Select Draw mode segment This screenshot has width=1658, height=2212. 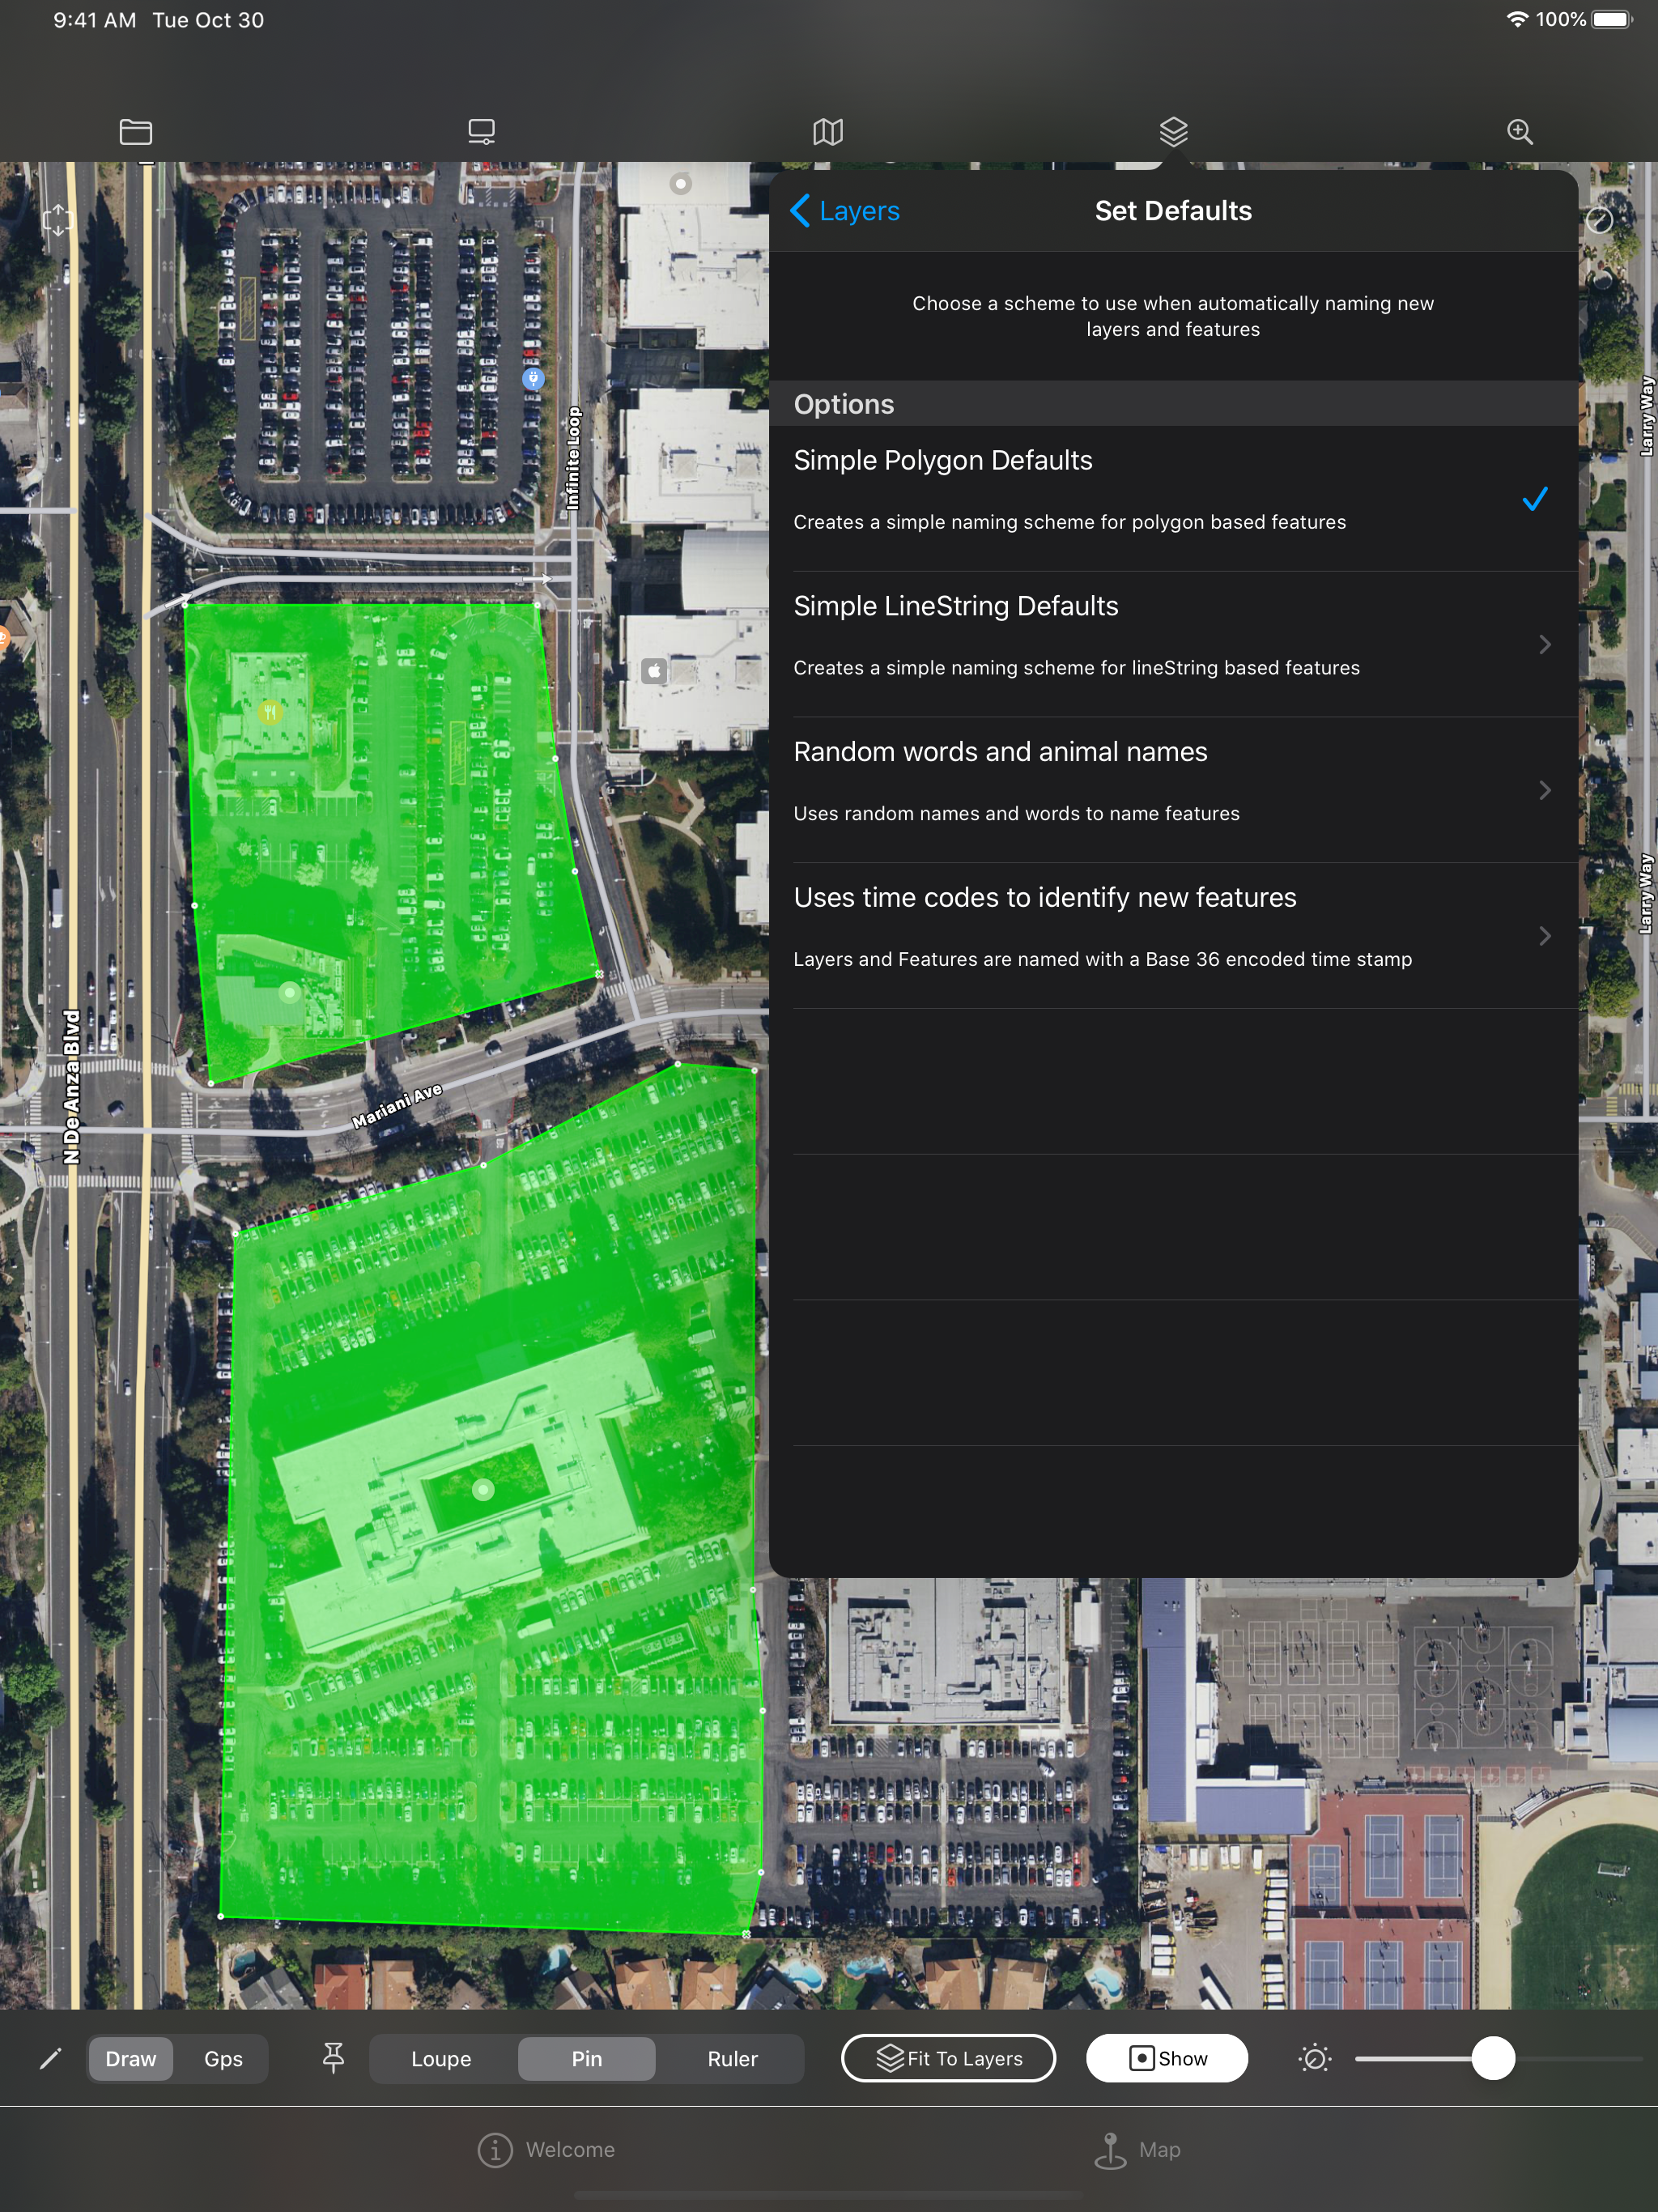[131, 2058]
